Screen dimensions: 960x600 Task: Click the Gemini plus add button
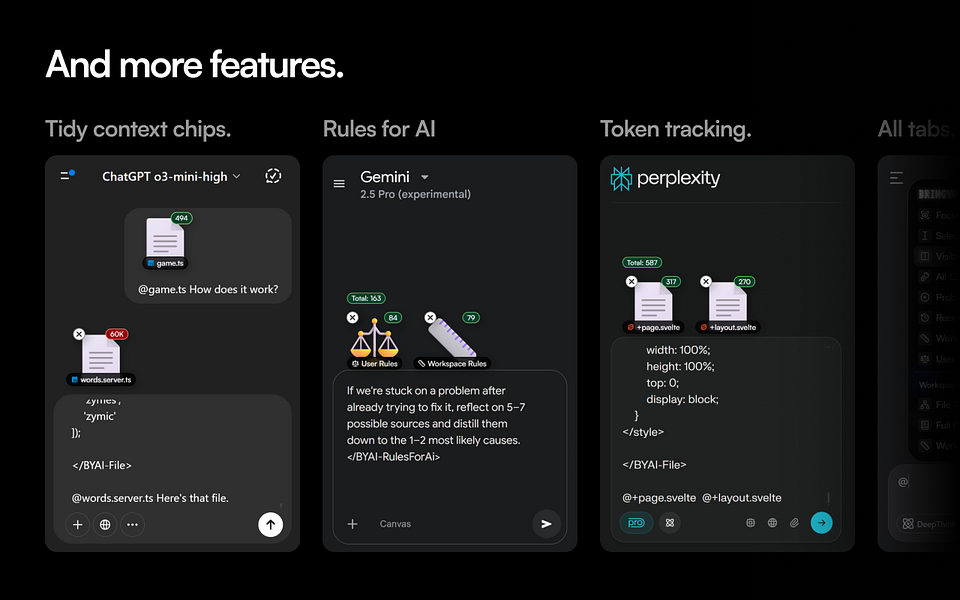click(353, 524)
